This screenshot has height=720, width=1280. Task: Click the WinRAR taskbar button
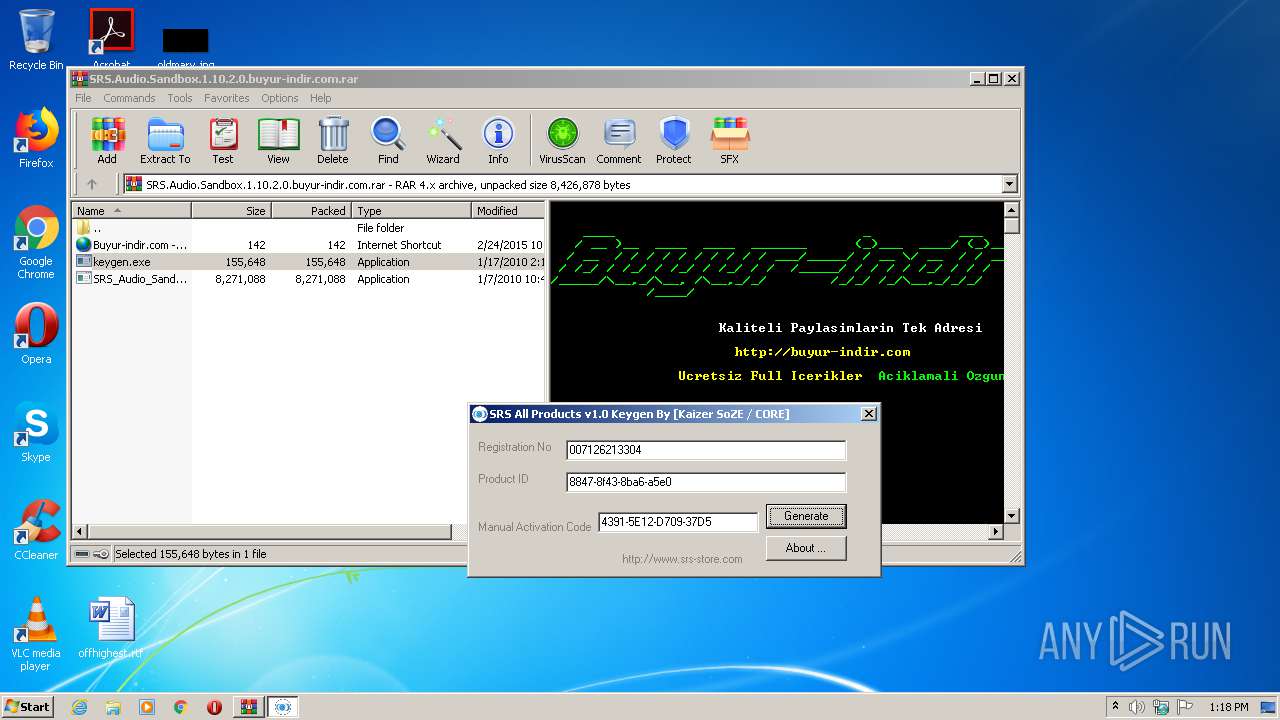(249, 707)
